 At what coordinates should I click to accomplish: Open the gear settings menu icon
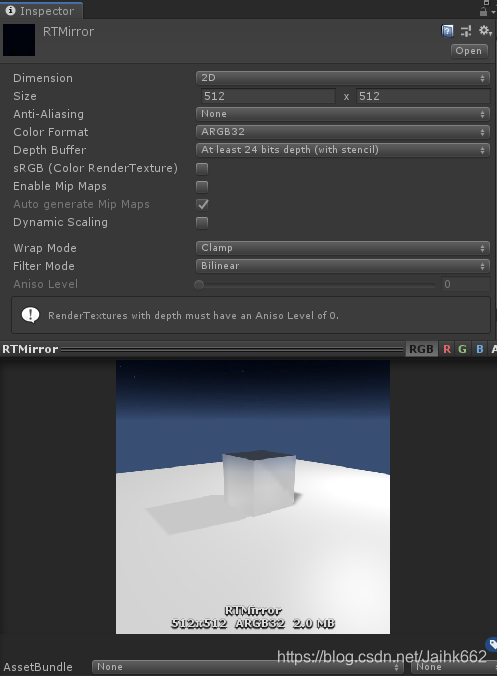click(485, 31)
